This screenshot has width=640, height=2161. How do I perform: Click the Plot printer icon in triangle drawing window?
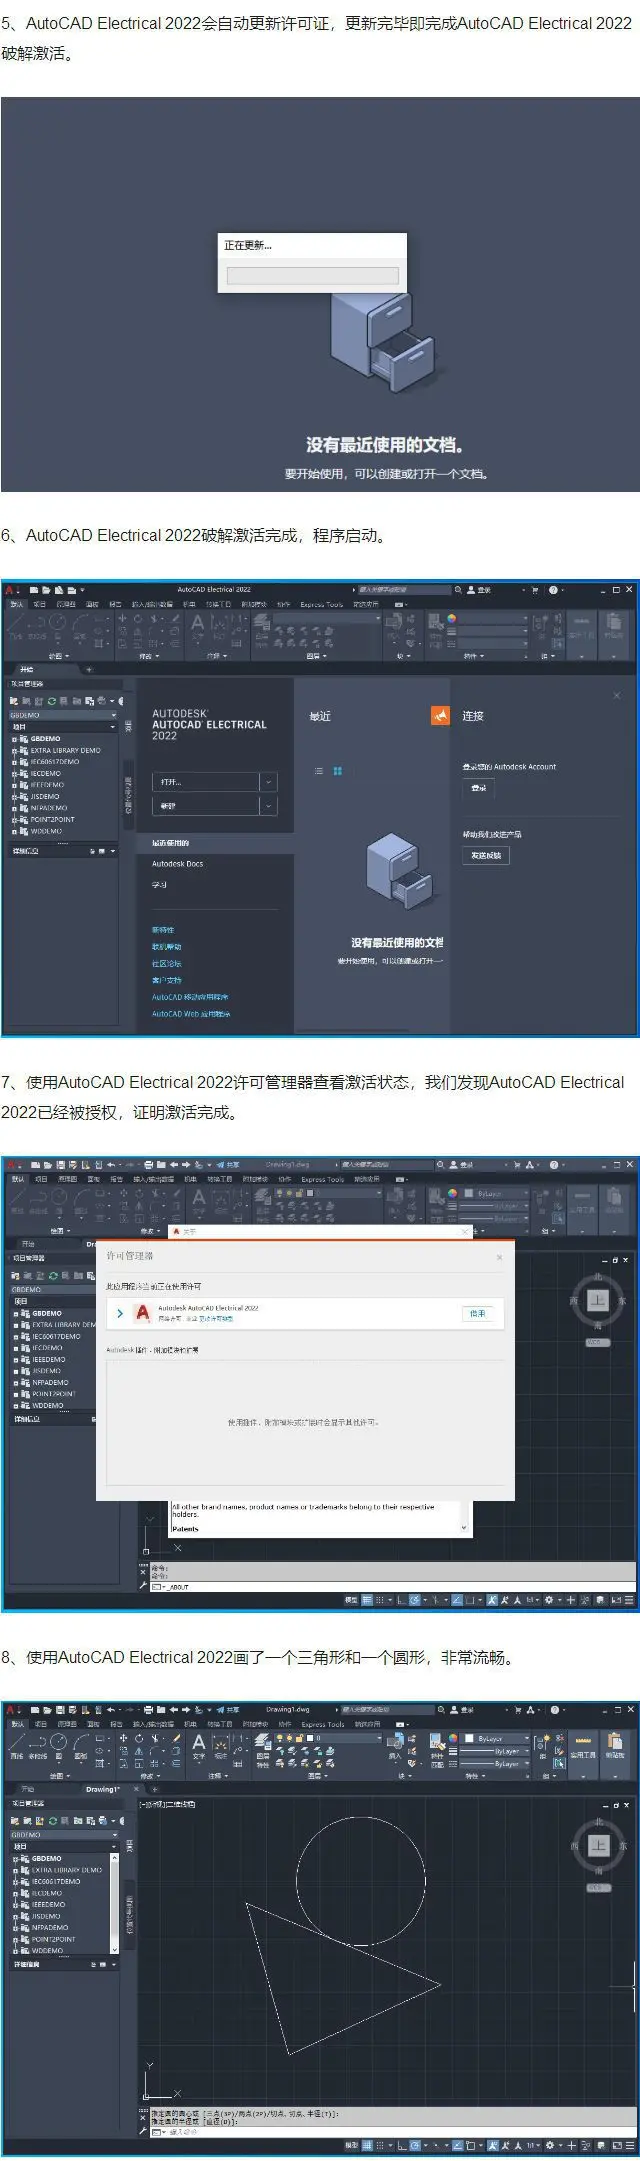(148, 1710)
